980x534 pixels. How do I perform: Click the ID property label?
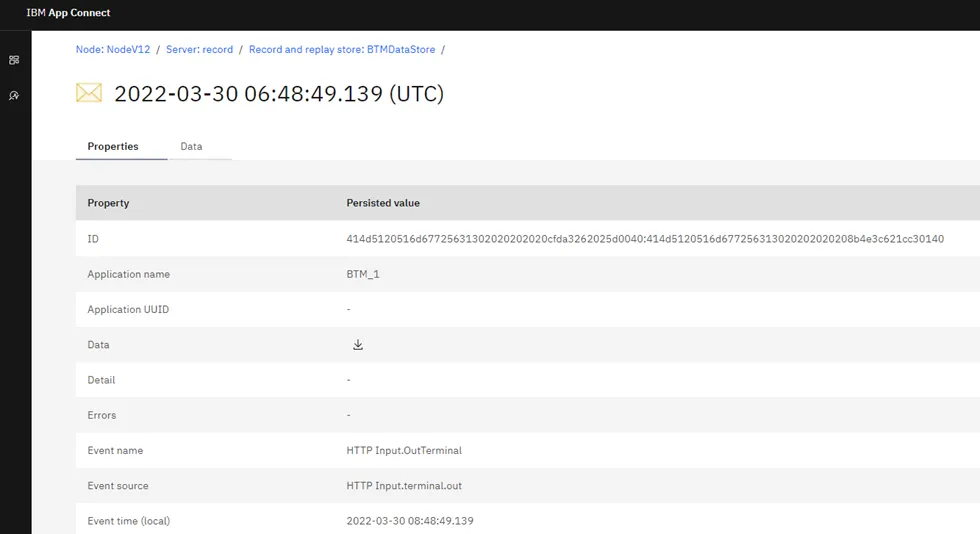93,239
